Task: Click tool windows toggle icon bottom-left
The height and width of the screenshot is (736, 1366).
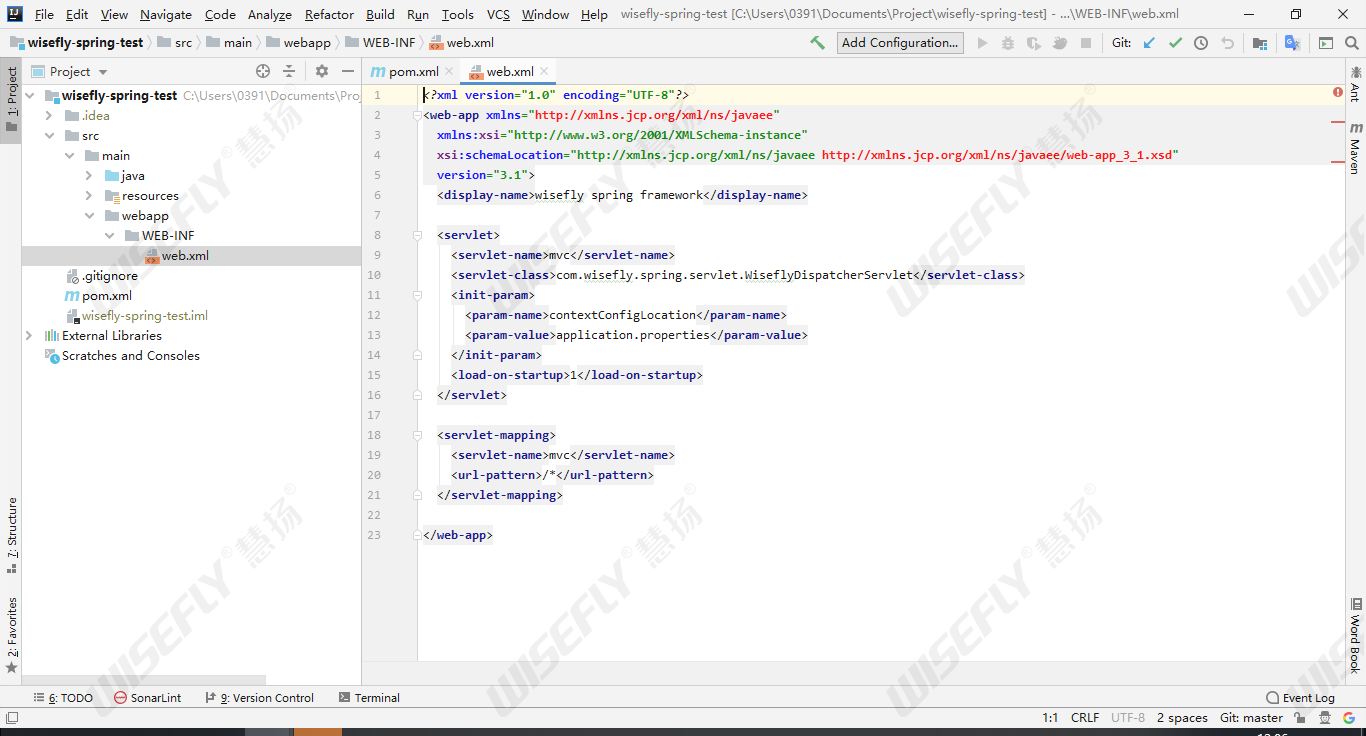Action: 12,718
